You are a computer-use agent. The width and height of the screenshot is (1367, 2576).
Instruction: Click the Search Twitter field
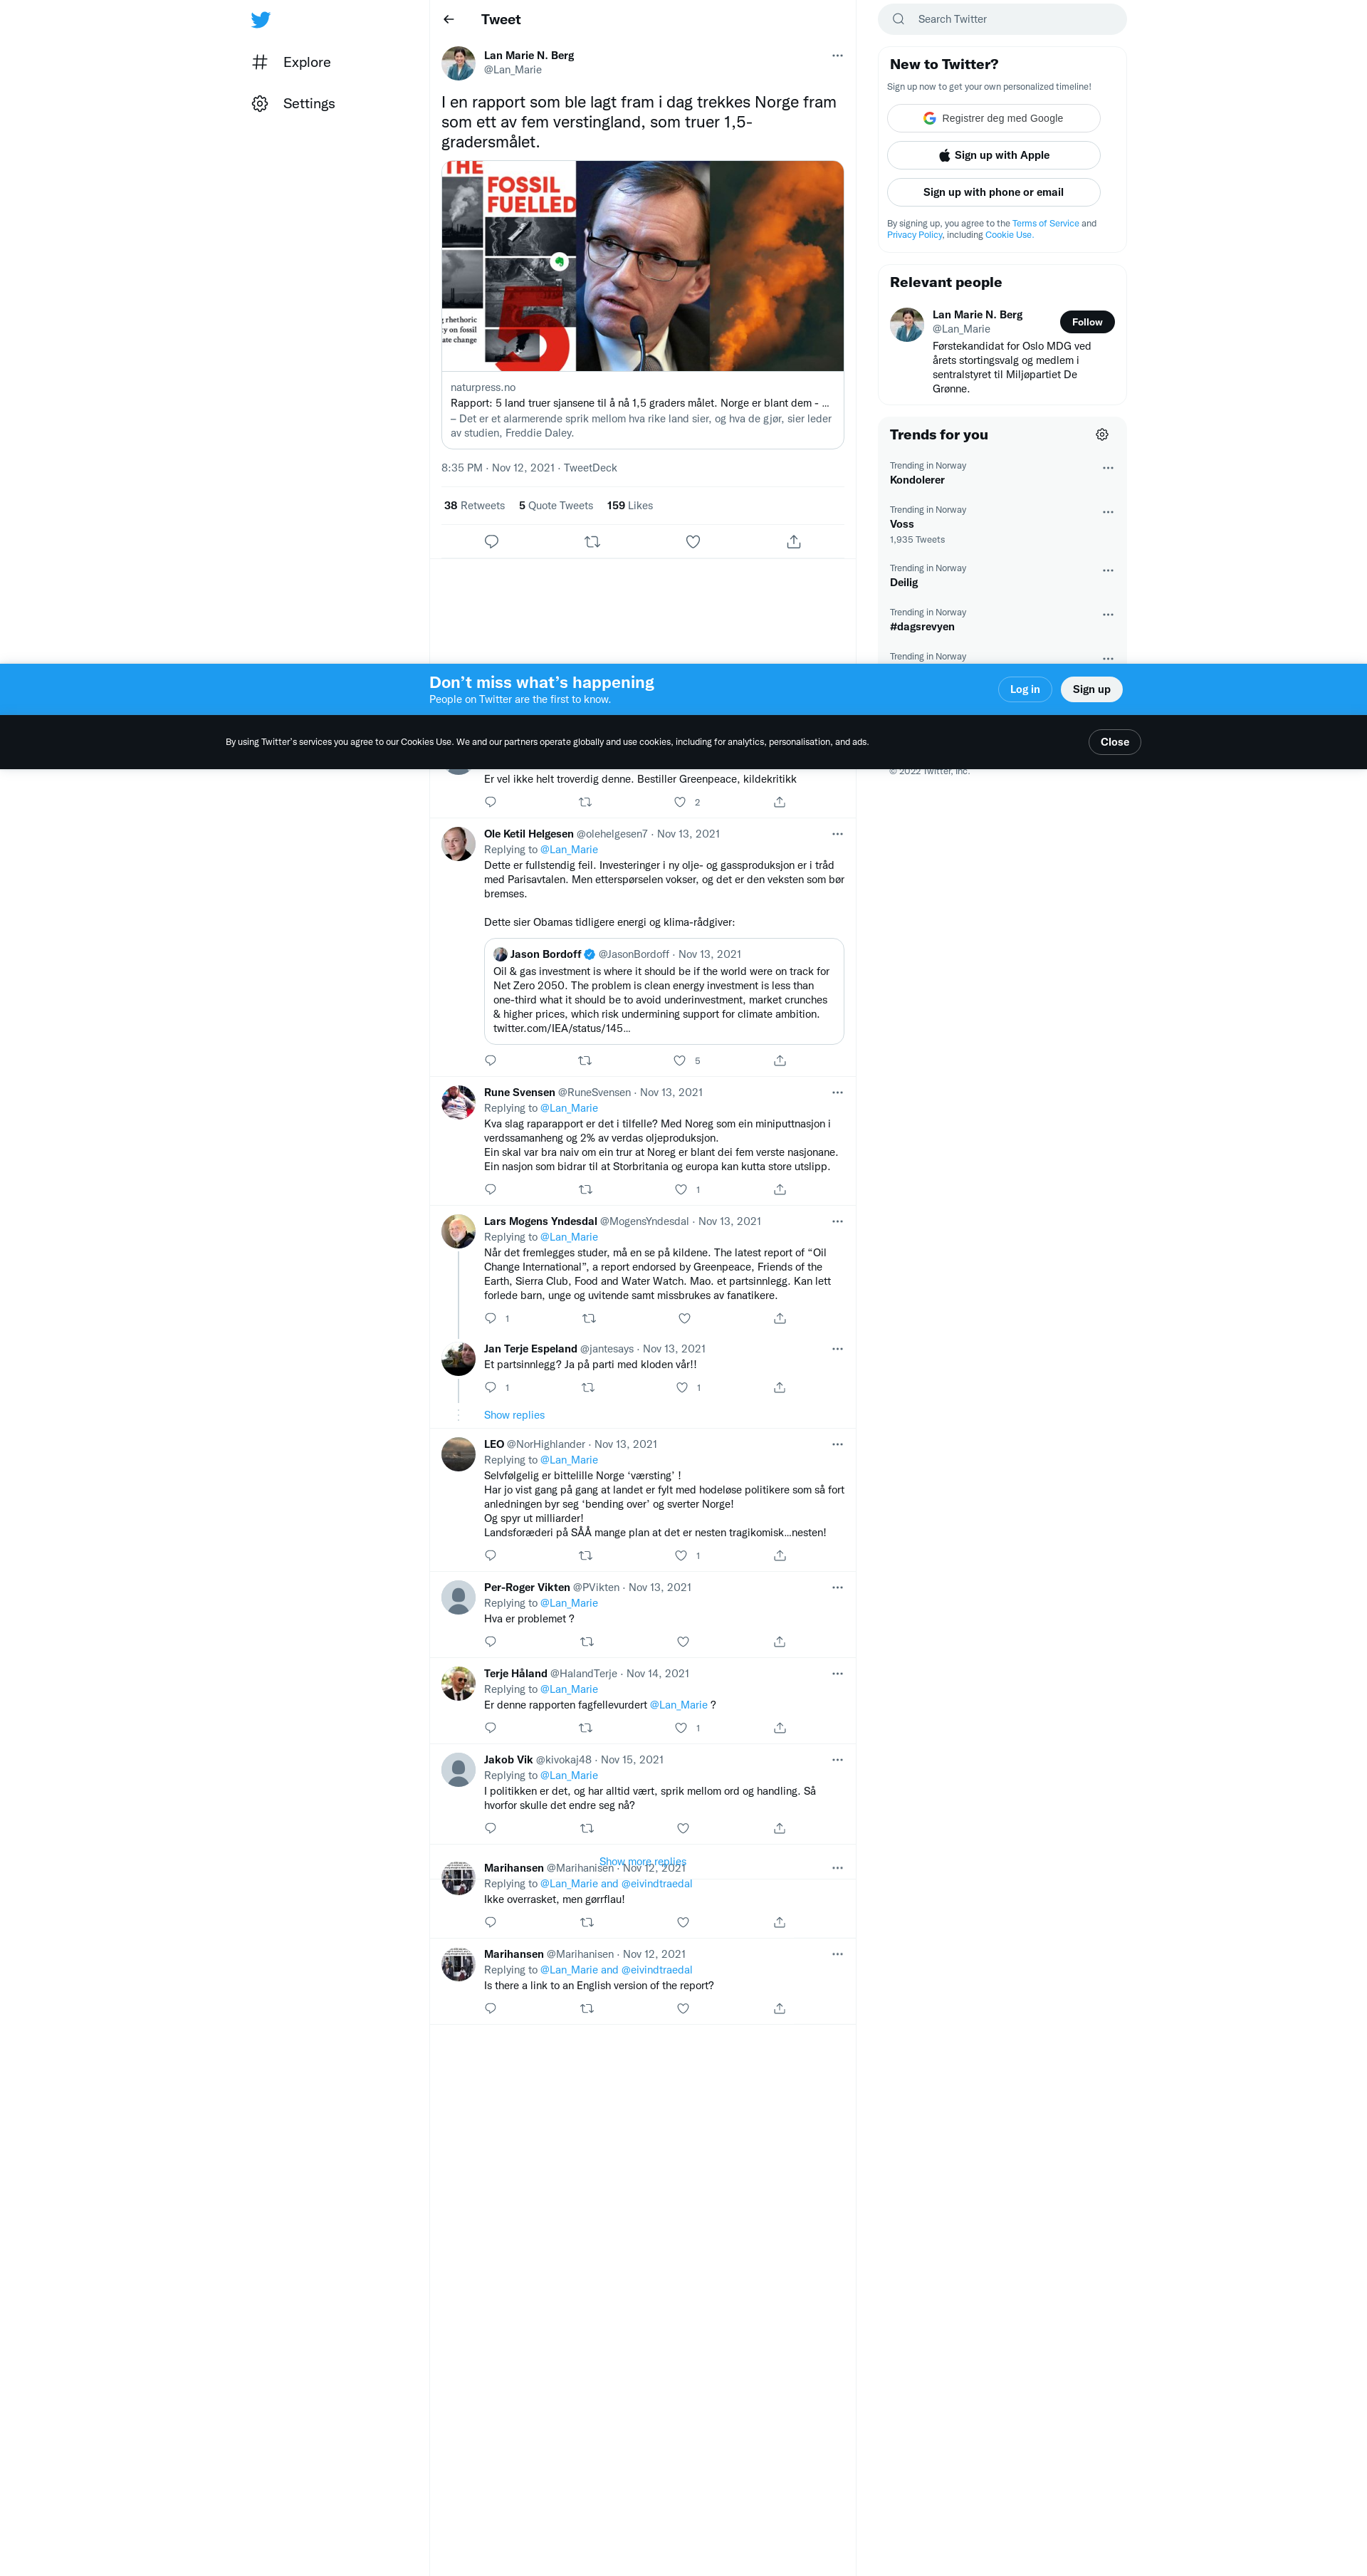point(1002,19)
